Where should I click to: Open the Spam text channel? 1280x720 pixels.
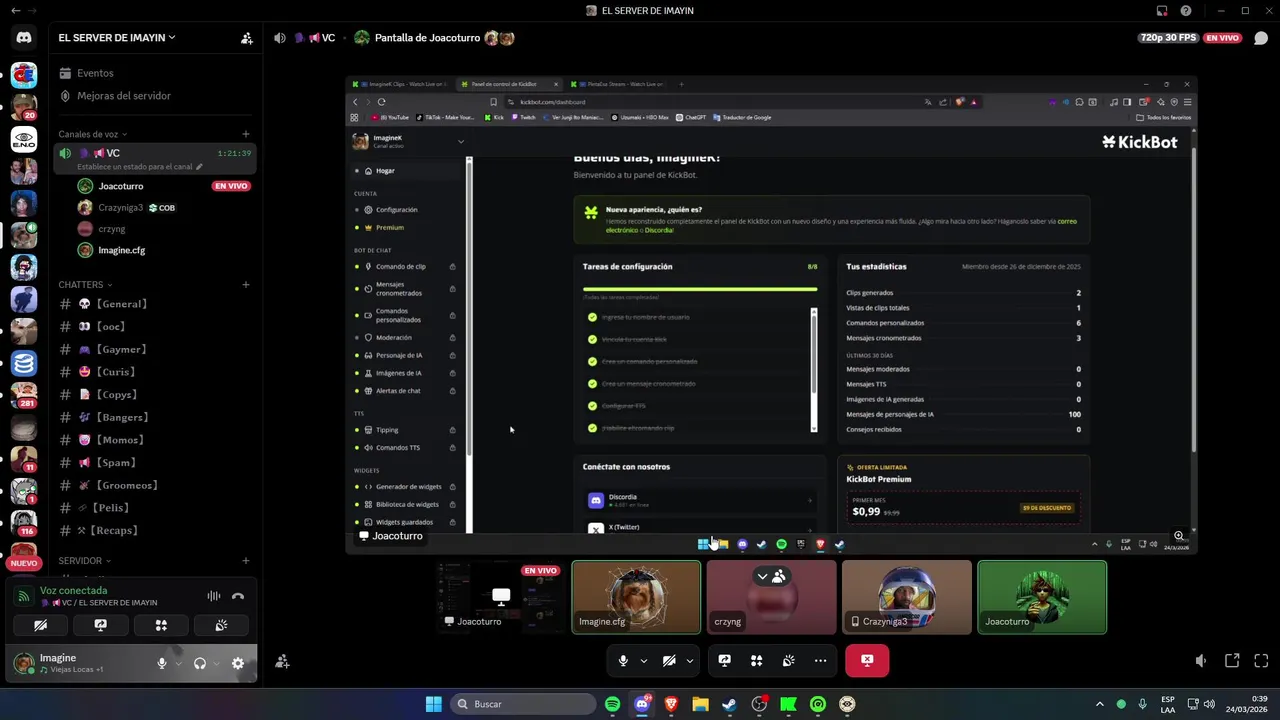[155, 463]
